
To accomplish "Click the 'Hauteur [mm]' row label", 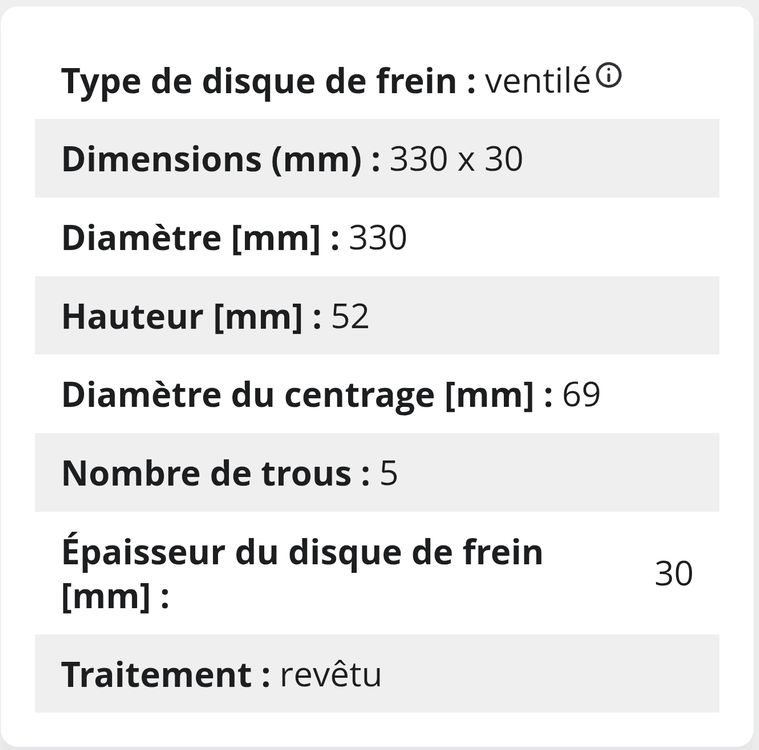I will [x=192, y=316].
